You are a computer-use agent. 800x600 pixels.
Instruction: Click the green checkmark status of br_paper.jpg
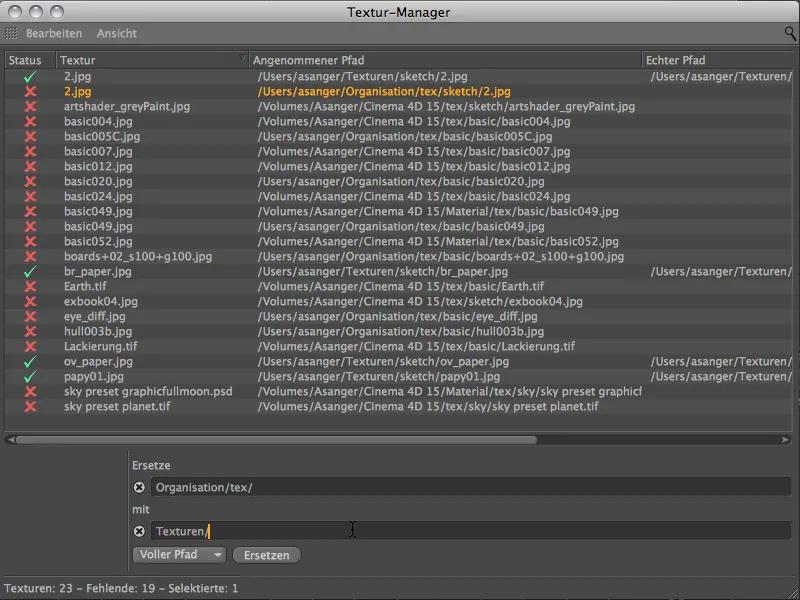[31, 271]
